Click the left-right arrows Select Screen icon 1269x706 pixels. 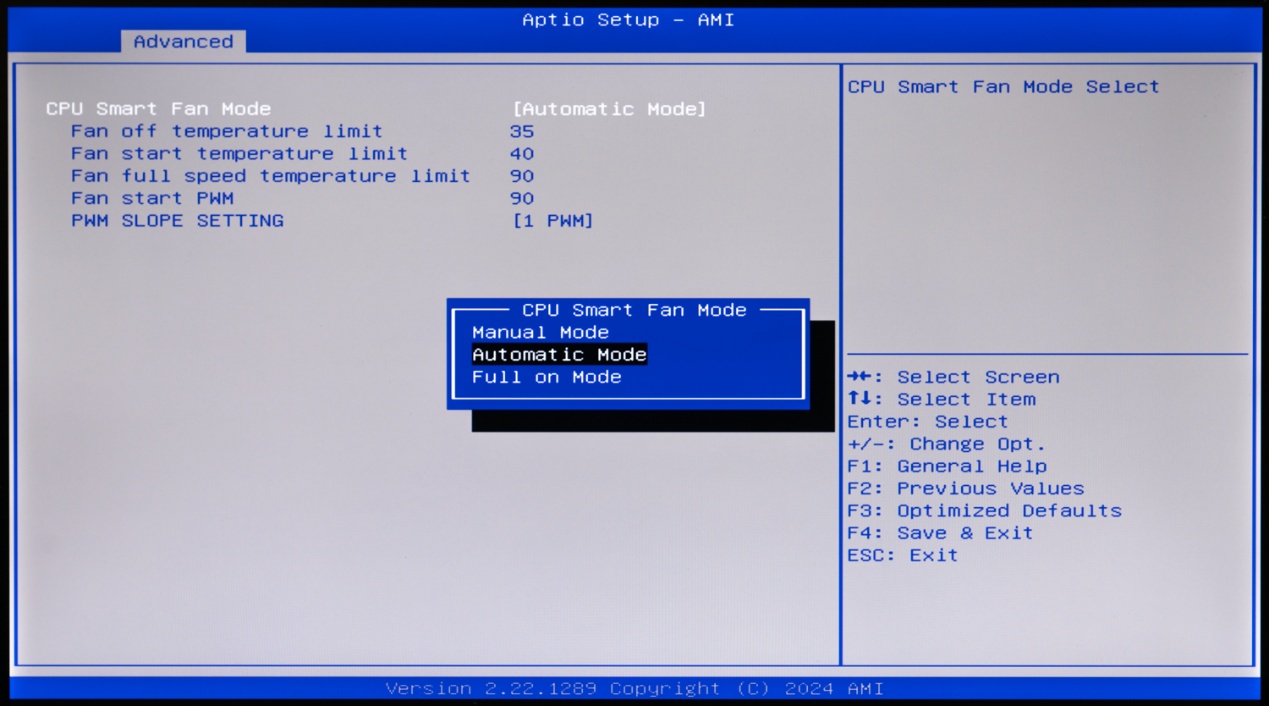[858, 377]
